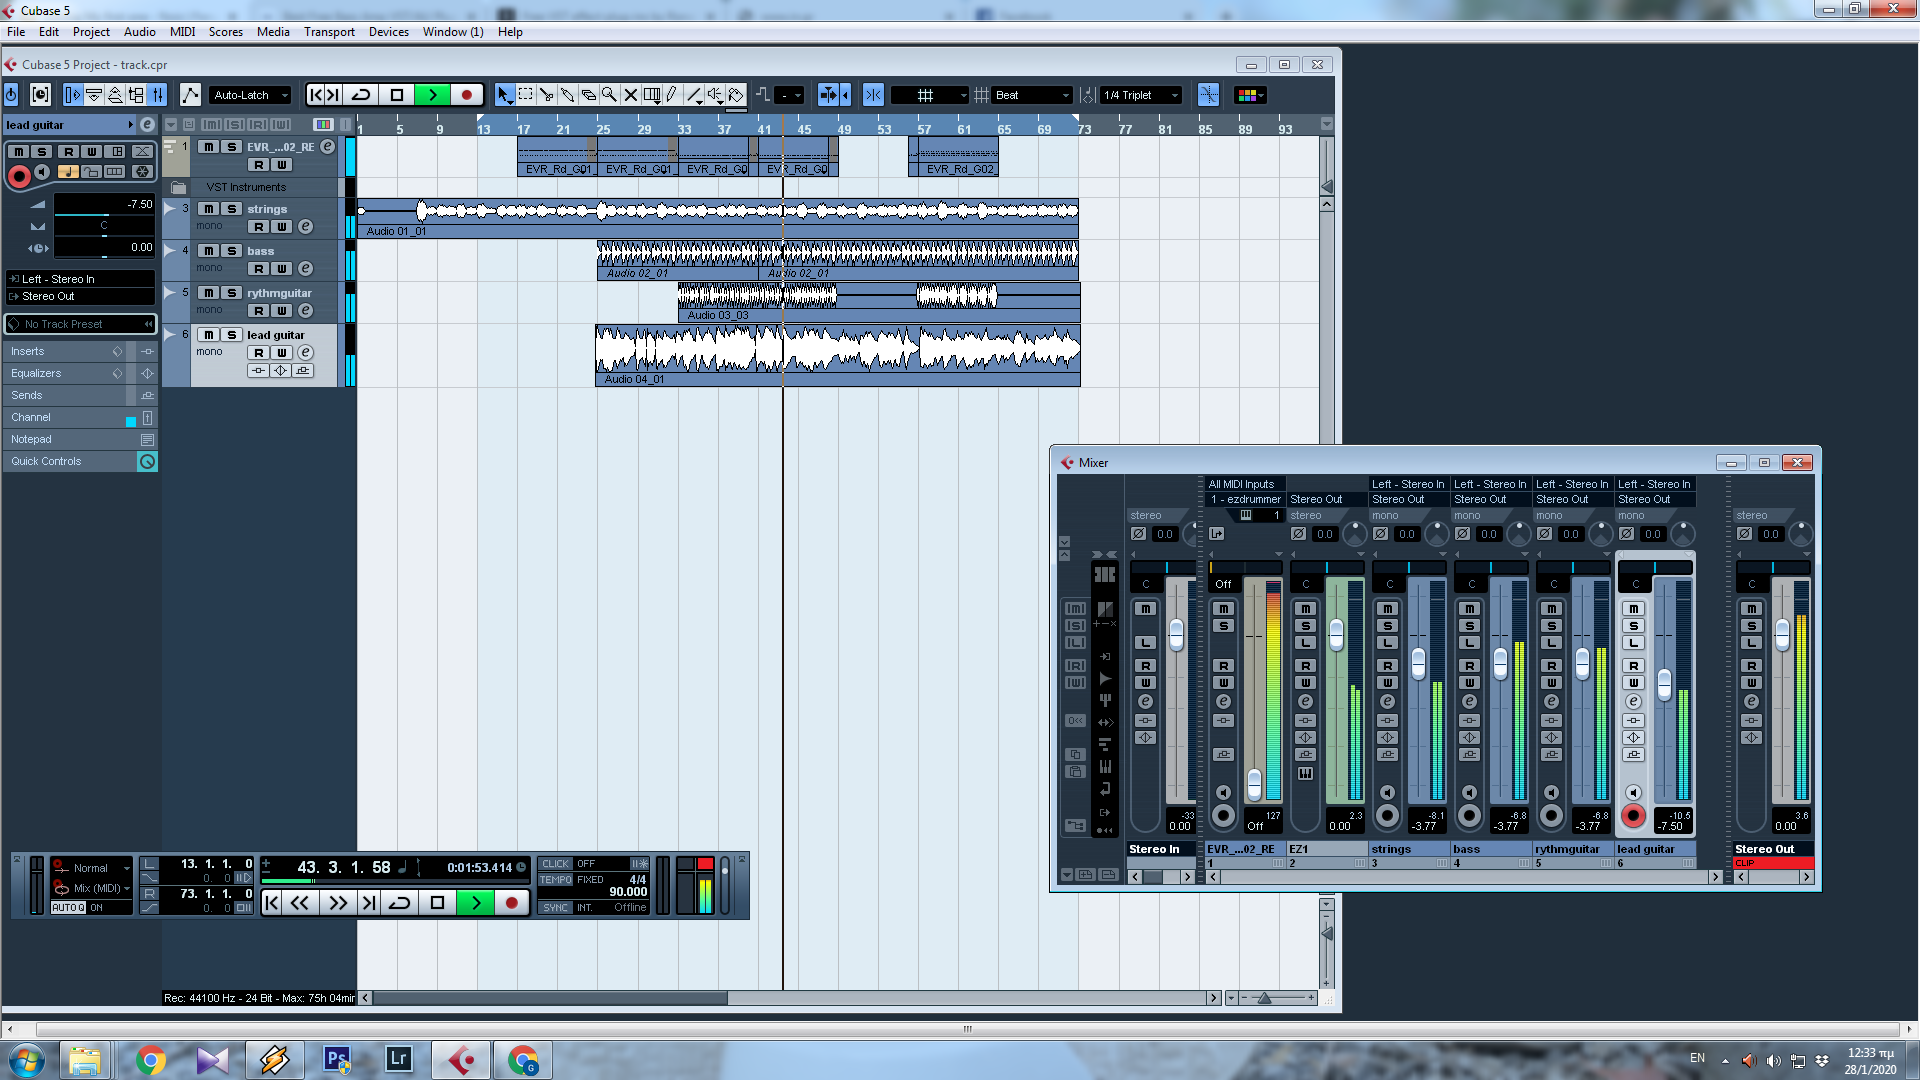The height and width of the screenshot is (1080, 1920).
Task: Select the Mute X tool
Action: click(630, 95)
